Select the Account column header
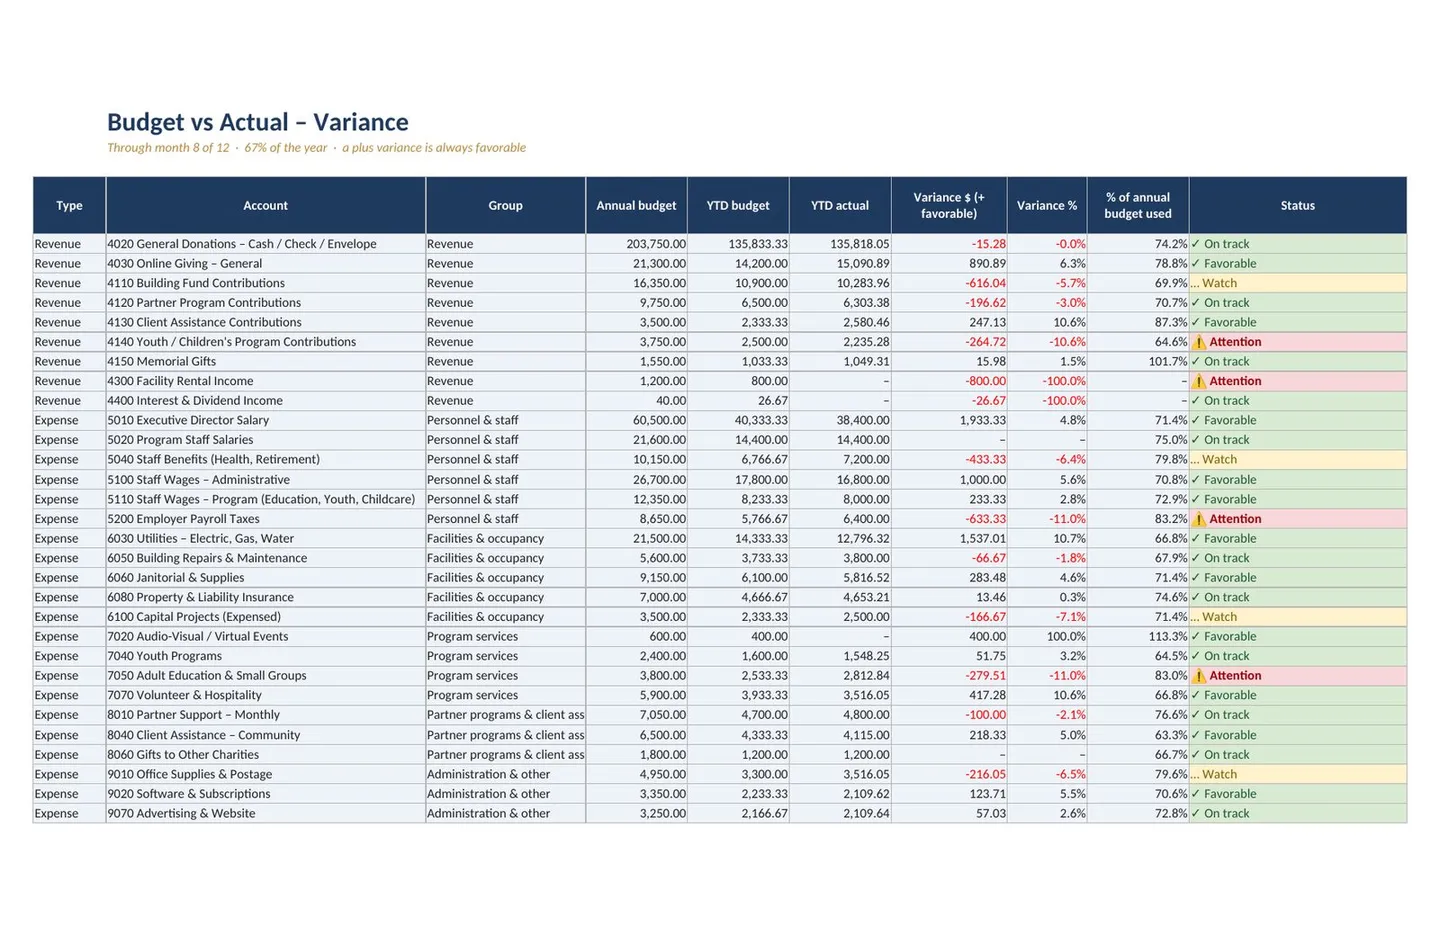The image size is (1440, 935). tap(265, 205)
